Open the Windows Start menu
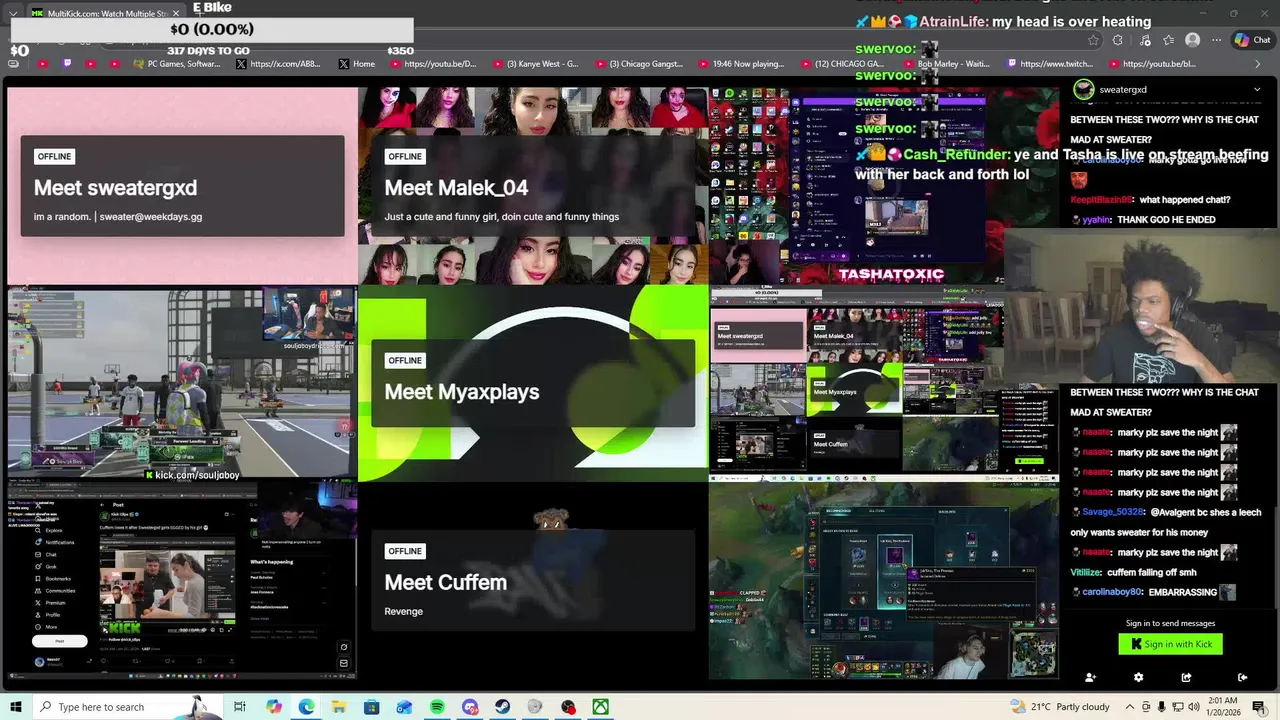 [15, 707]
